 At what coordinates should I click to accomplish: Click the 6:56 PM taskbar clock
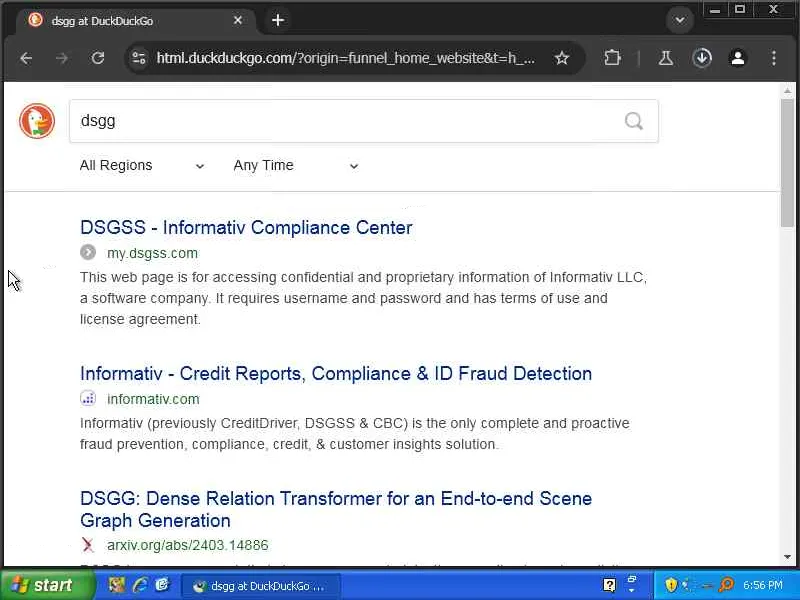(x=763, y=585)
